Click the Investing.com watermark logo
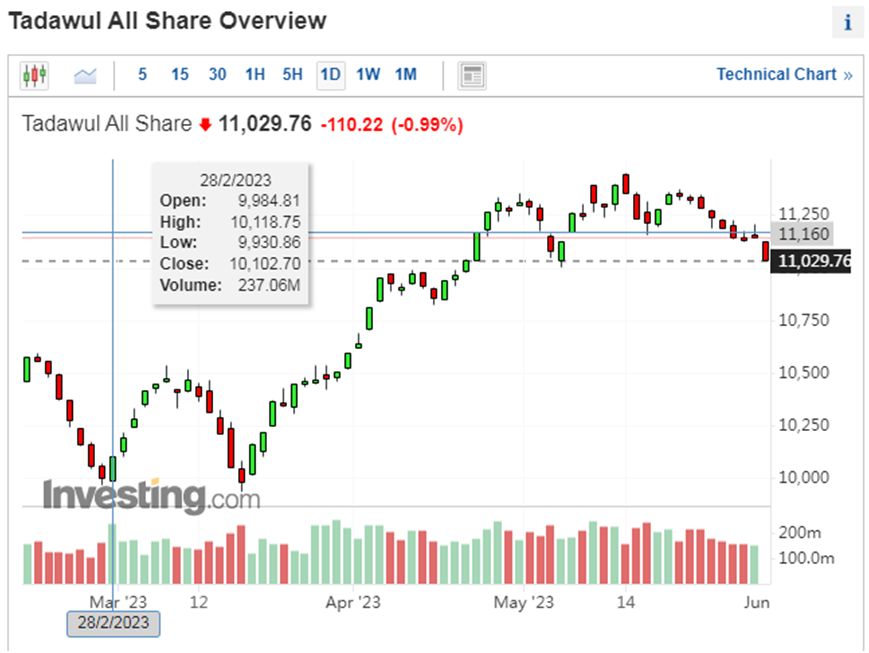Screen dimensions: 869x653 151,495
